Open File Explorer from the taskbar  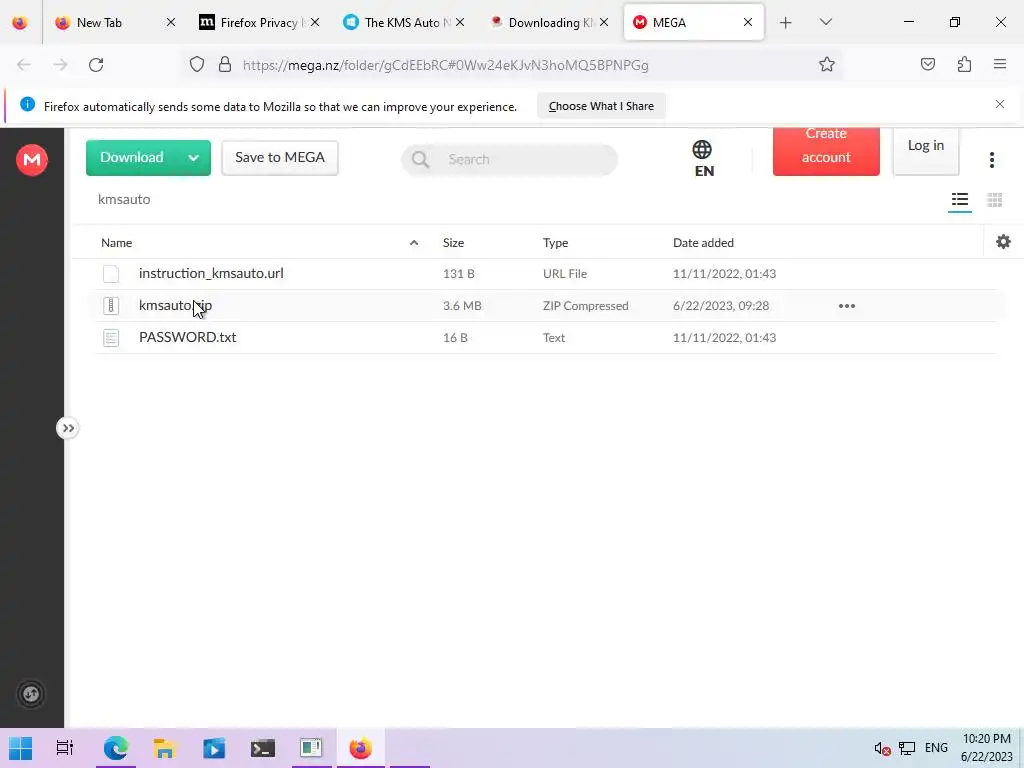(x=165, y=748)
